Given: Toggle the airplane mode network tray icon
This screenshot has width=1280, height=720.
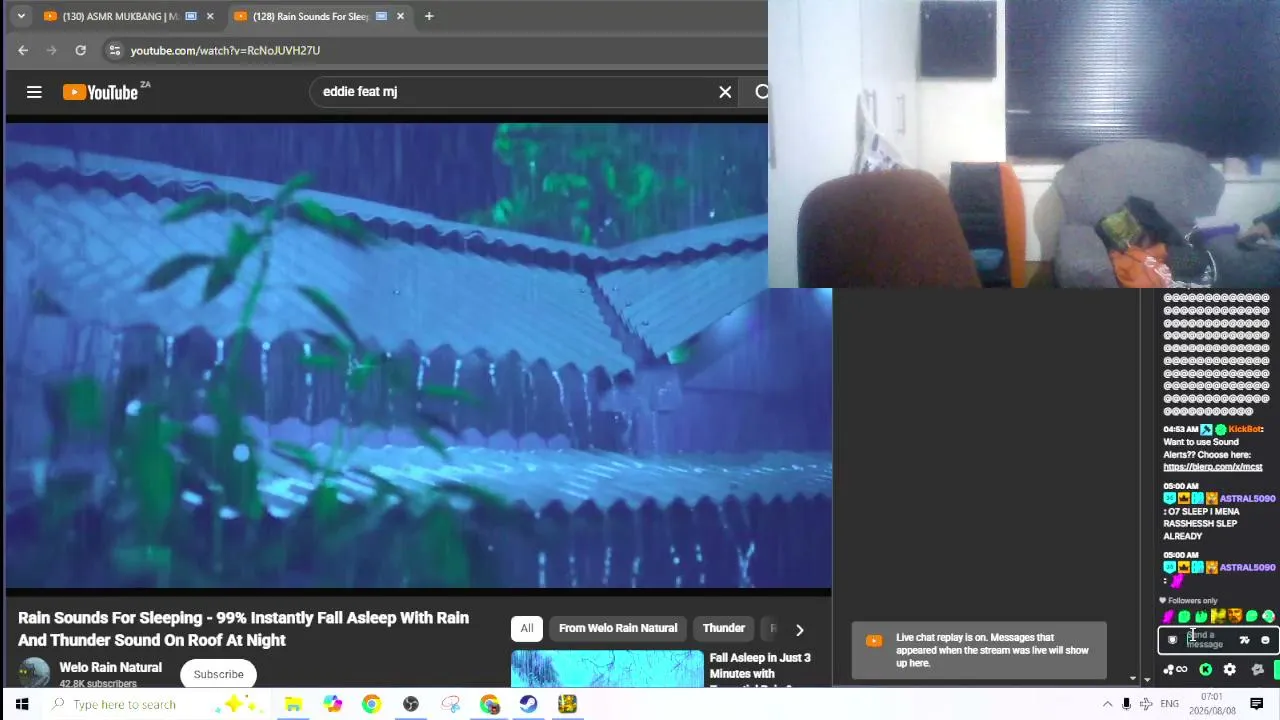Looking at the screenshot, I should pos(1146,704).
